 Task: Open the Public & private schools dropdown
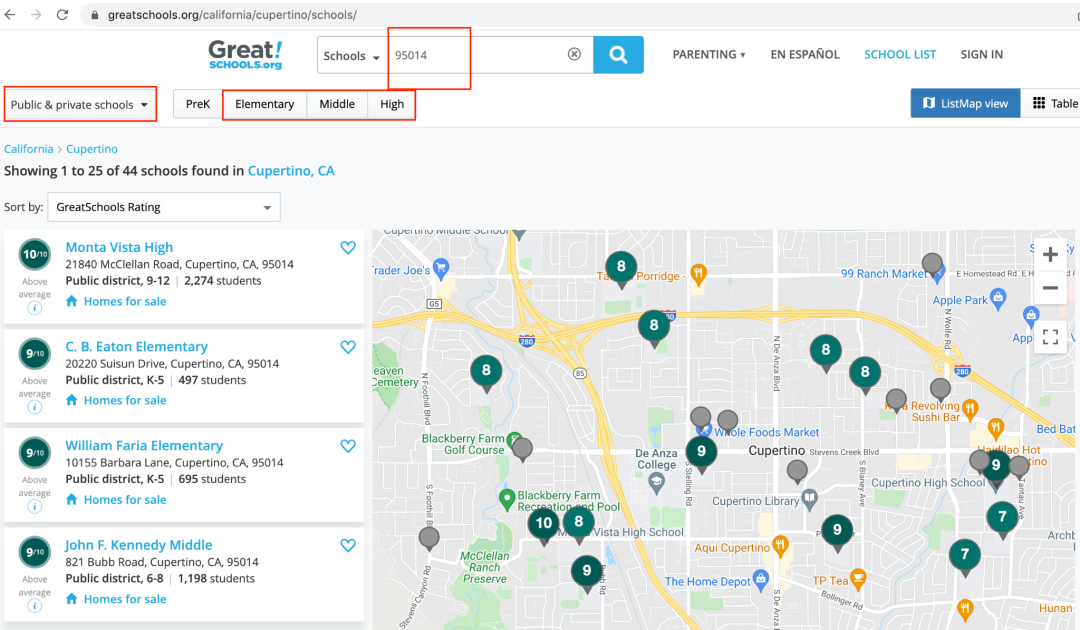(x=80, y=105)
